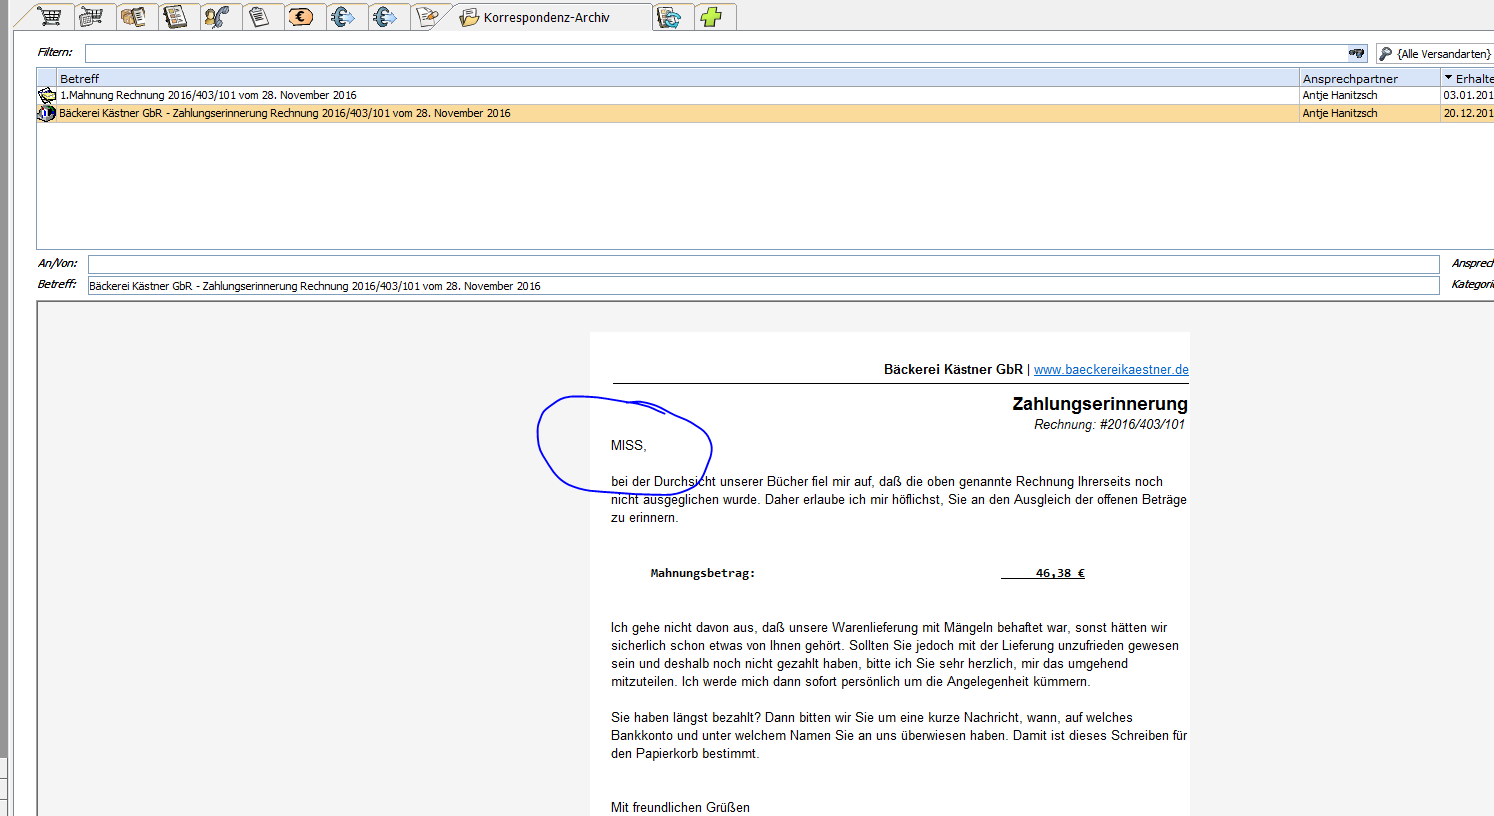Screen dimensions: 1494x816
Task: Open the www.baeckereikaestner.de link
Action: pos(1111,370)
